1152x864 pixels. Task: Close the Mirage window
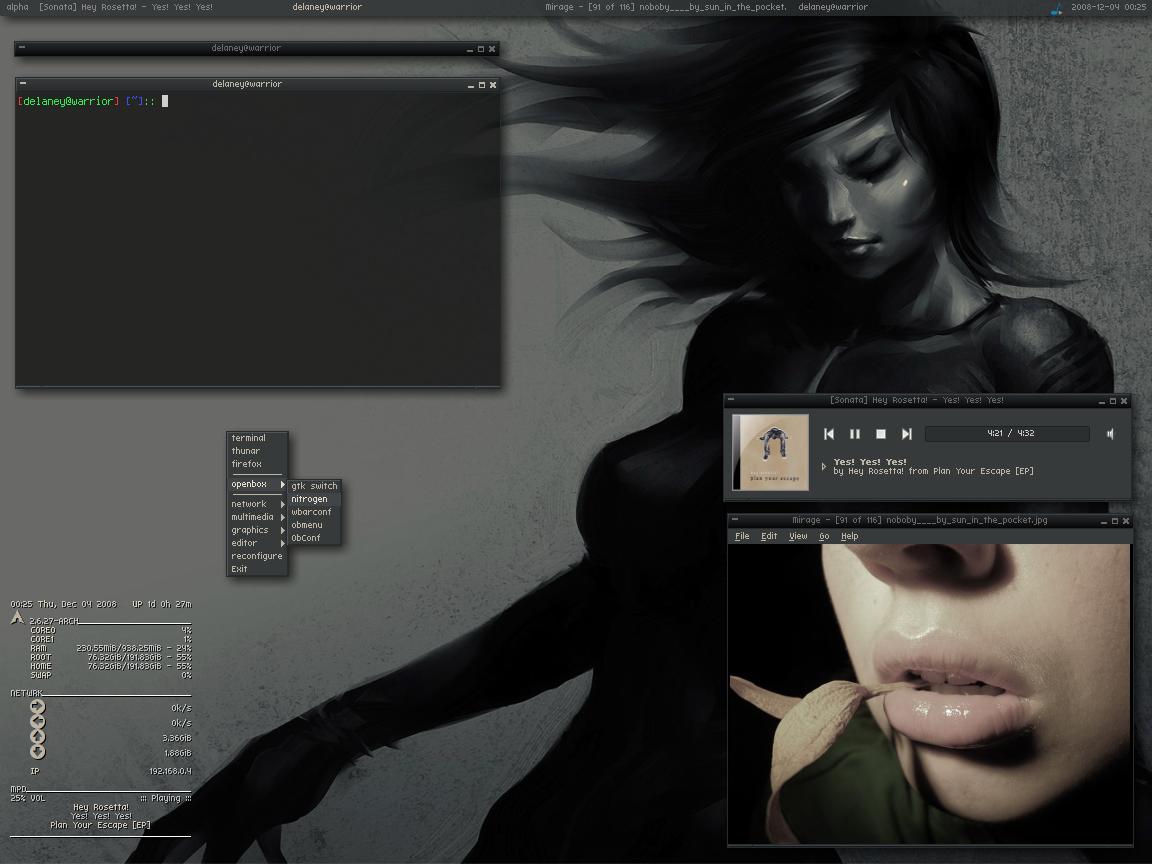[1126, 521]
